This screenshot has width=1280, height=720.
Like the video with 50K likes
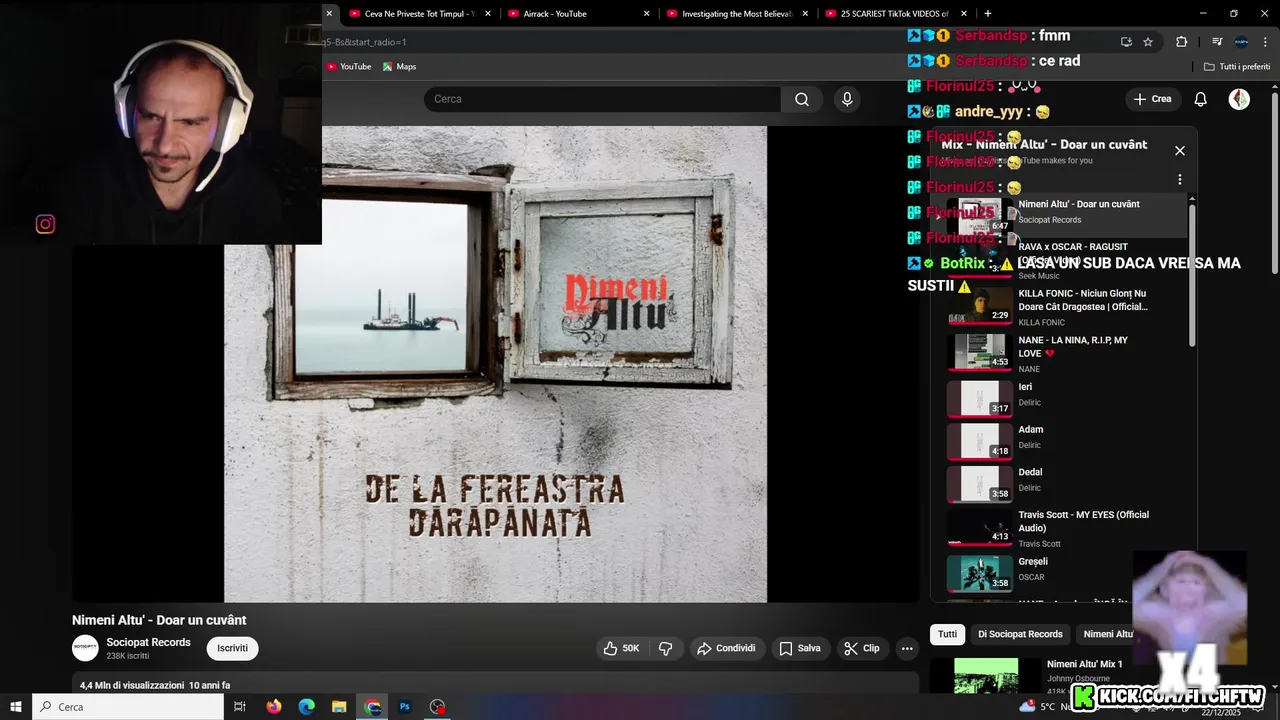point(621,648)
